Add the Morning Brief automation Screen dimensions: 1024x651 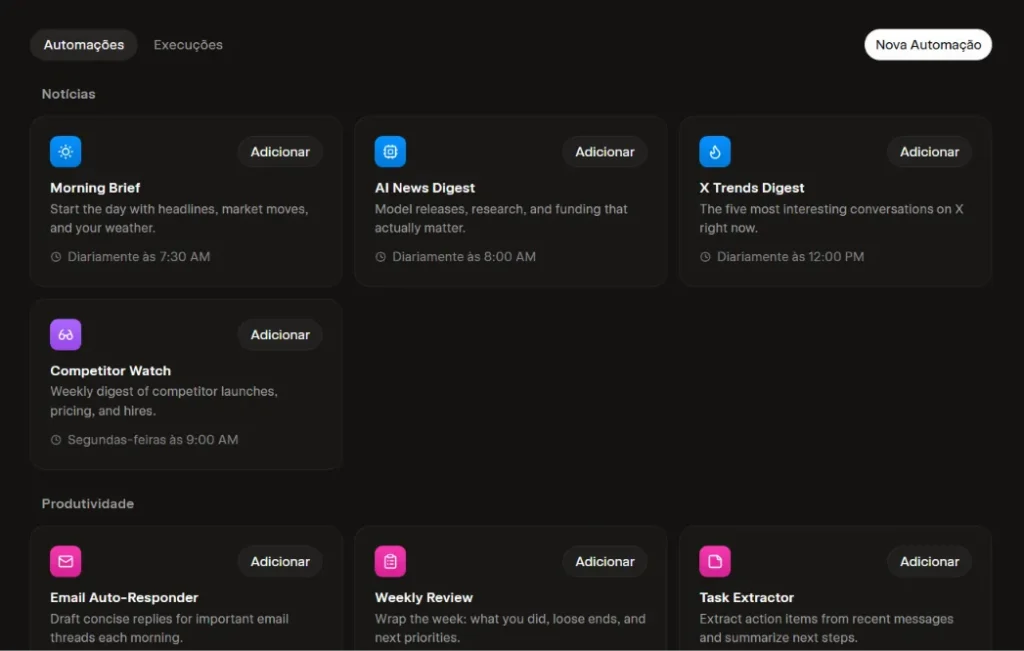[280, 151]
